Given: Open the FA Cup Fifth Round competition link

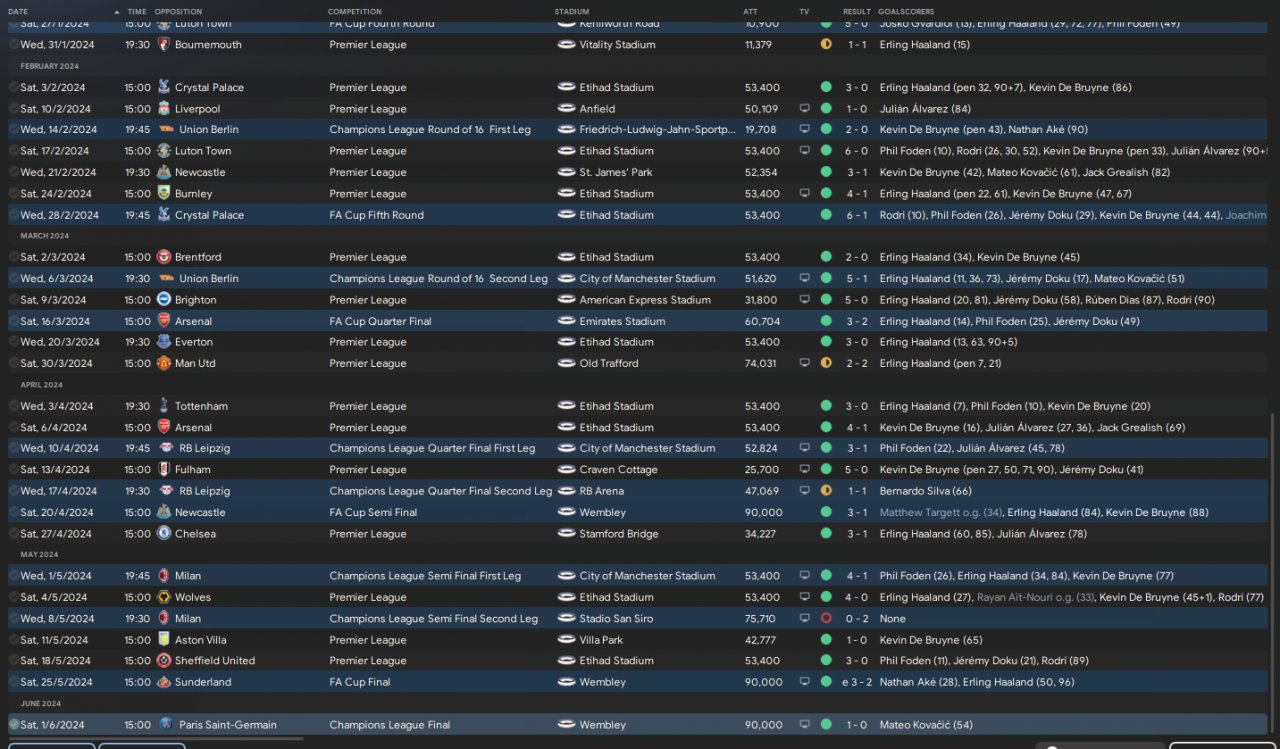Looking at the screenshot, I should 377,215.
